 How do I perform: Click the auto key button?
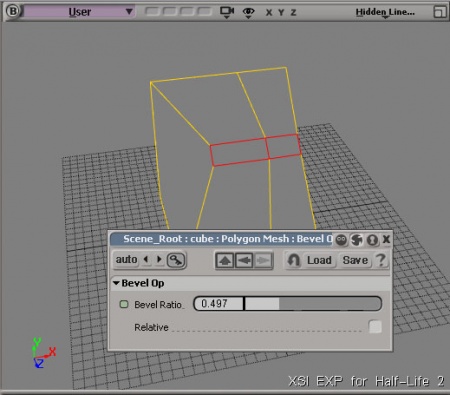pyautogui.click(x=126, y=260)
